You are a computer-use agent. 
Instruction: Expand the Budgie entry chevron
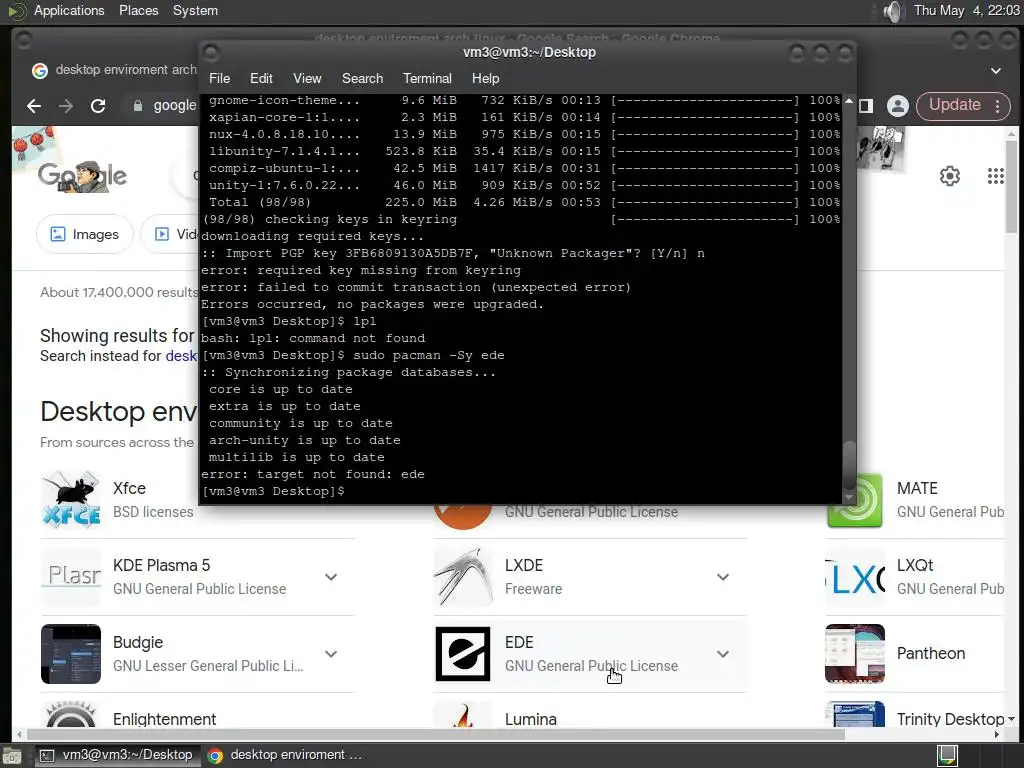tap(331, 654)
